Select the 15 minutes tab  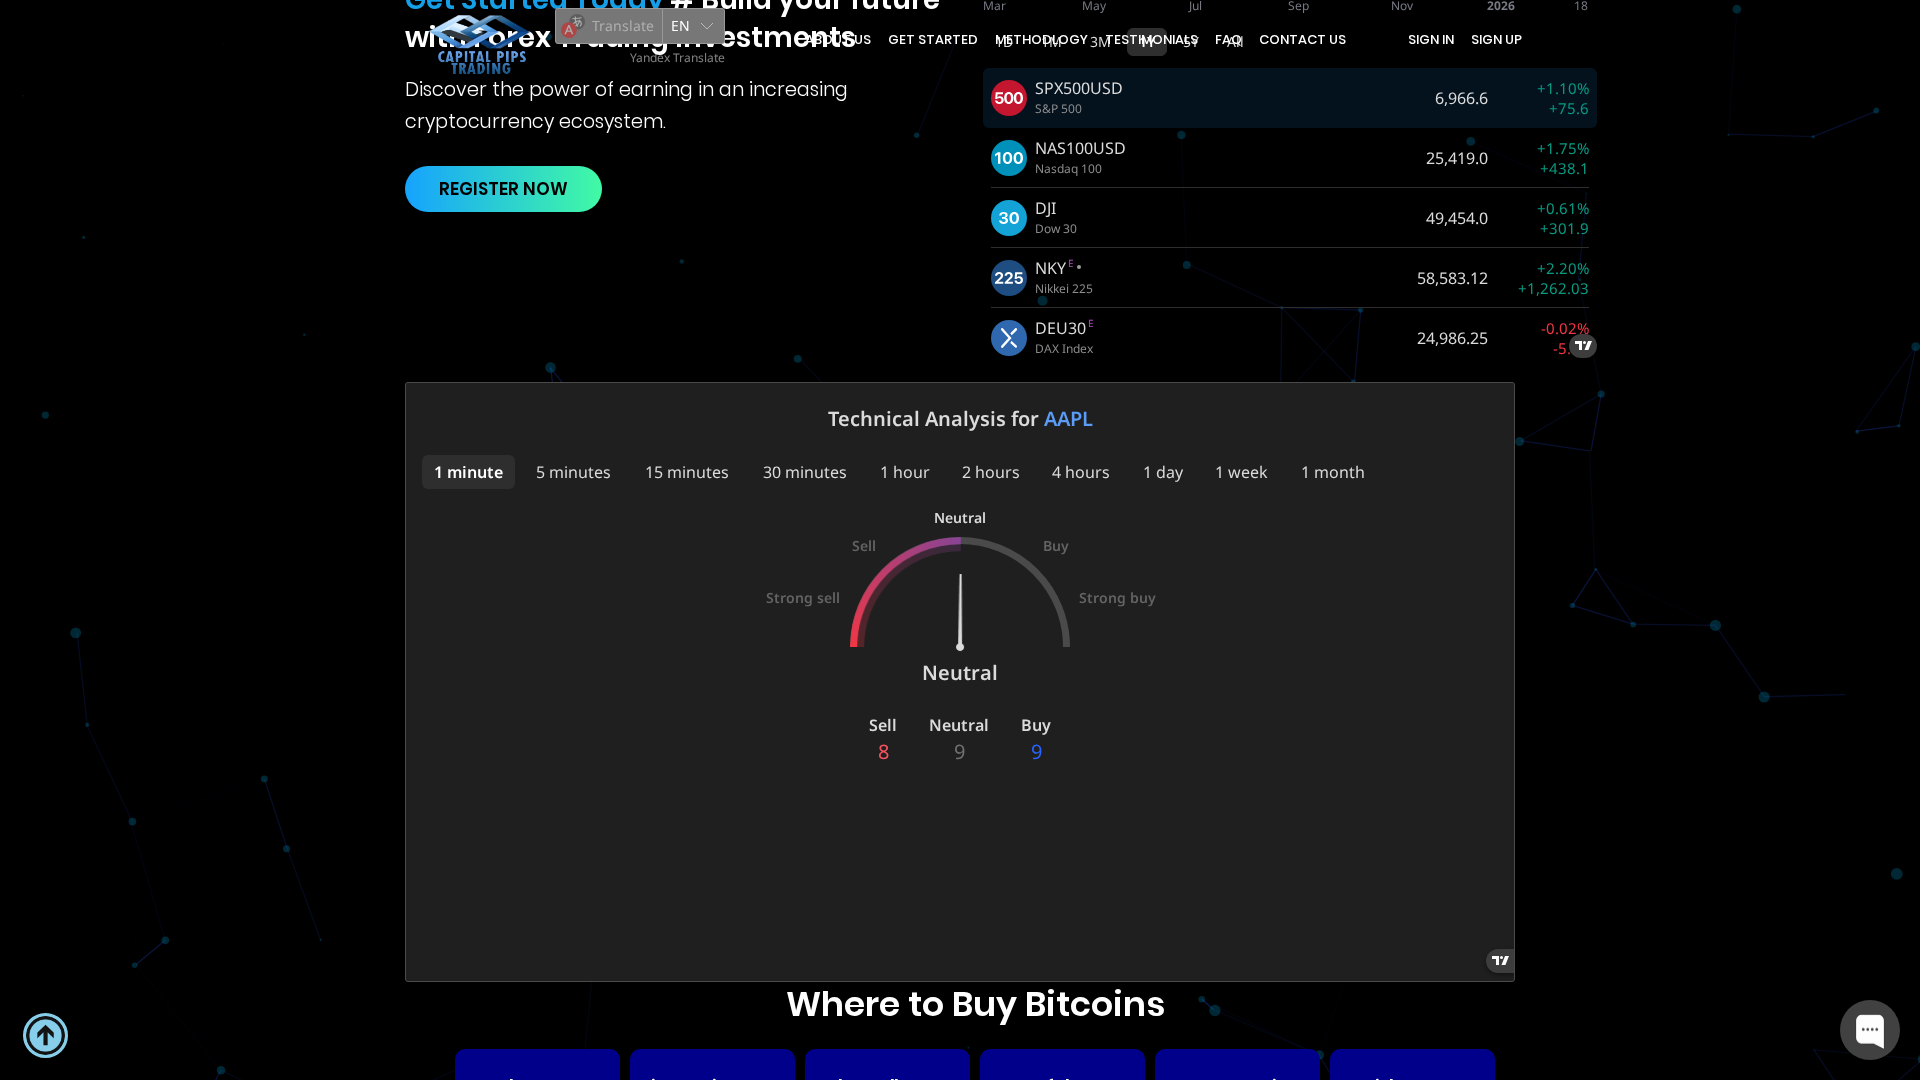(x=686, y=472)
